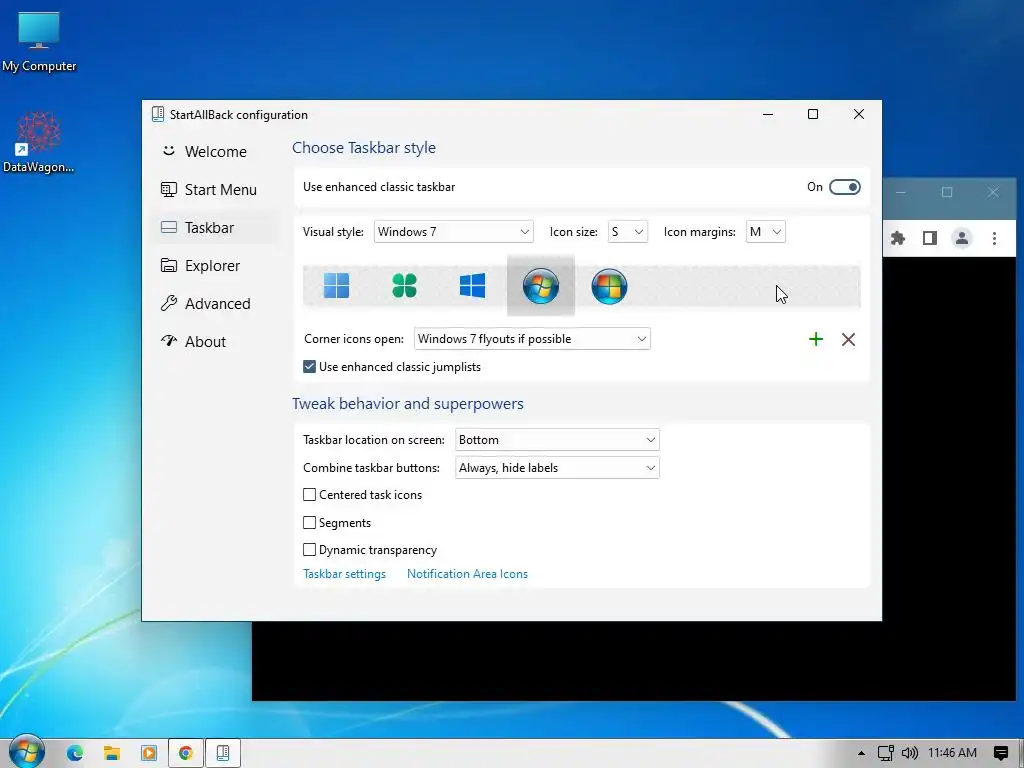Enable the Segments checkbox
The image size is (1024, 768).
(x=310, y=522)
